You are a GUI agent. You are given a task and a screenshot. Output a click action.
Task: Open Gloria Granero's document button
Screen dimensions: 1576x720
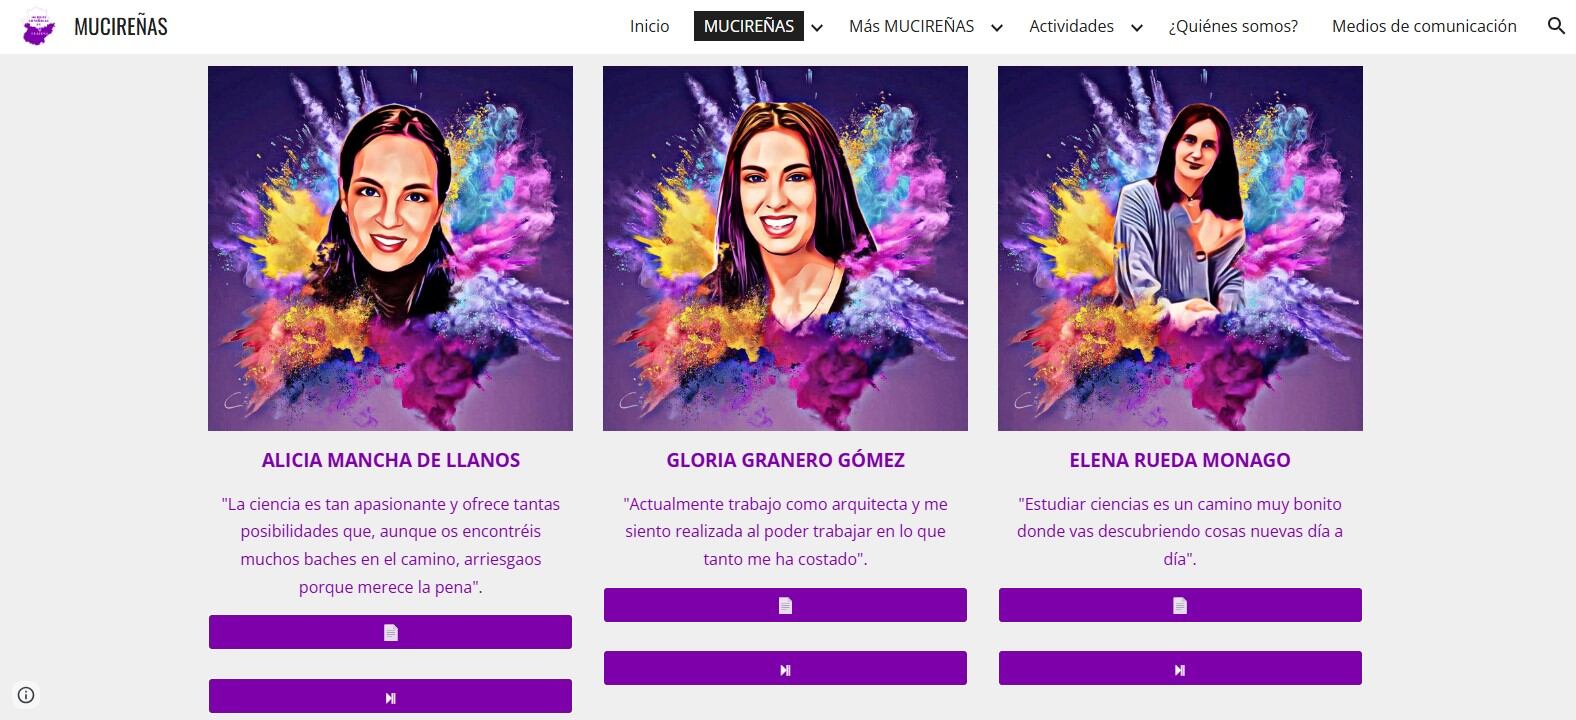click(x=785, y=605)
